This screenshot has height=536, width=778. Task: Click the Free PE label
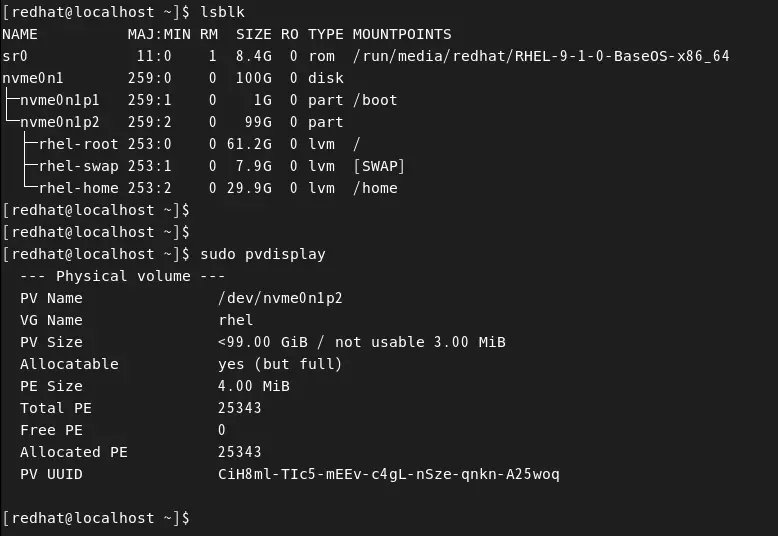coord(51,430)
